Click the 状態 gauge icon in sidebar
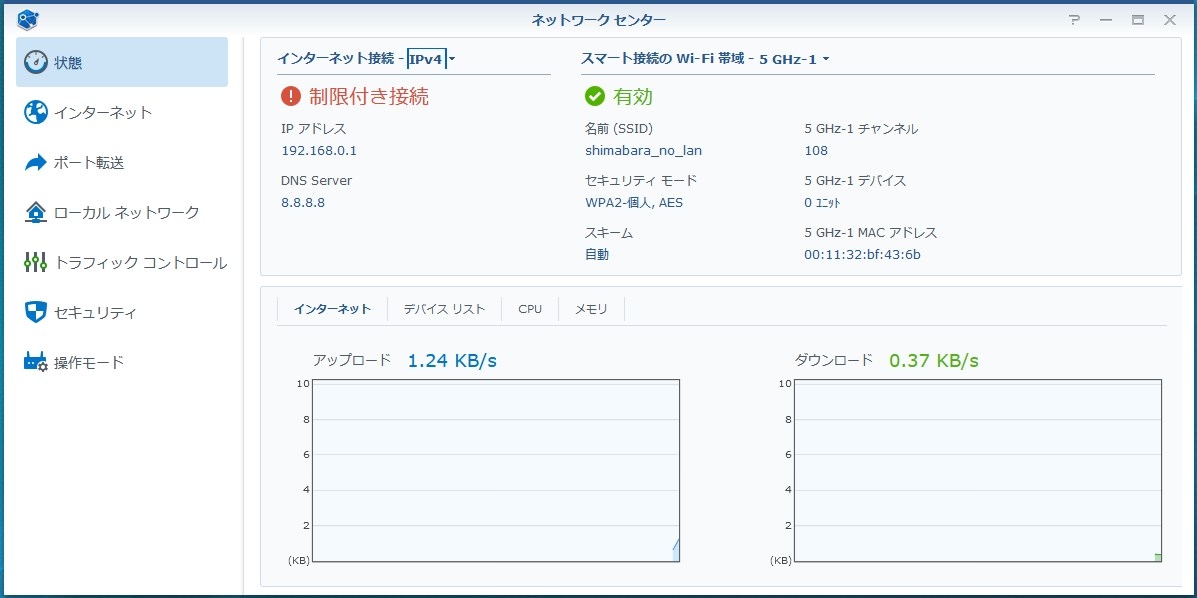1197x598 pixels. point(36,62)
